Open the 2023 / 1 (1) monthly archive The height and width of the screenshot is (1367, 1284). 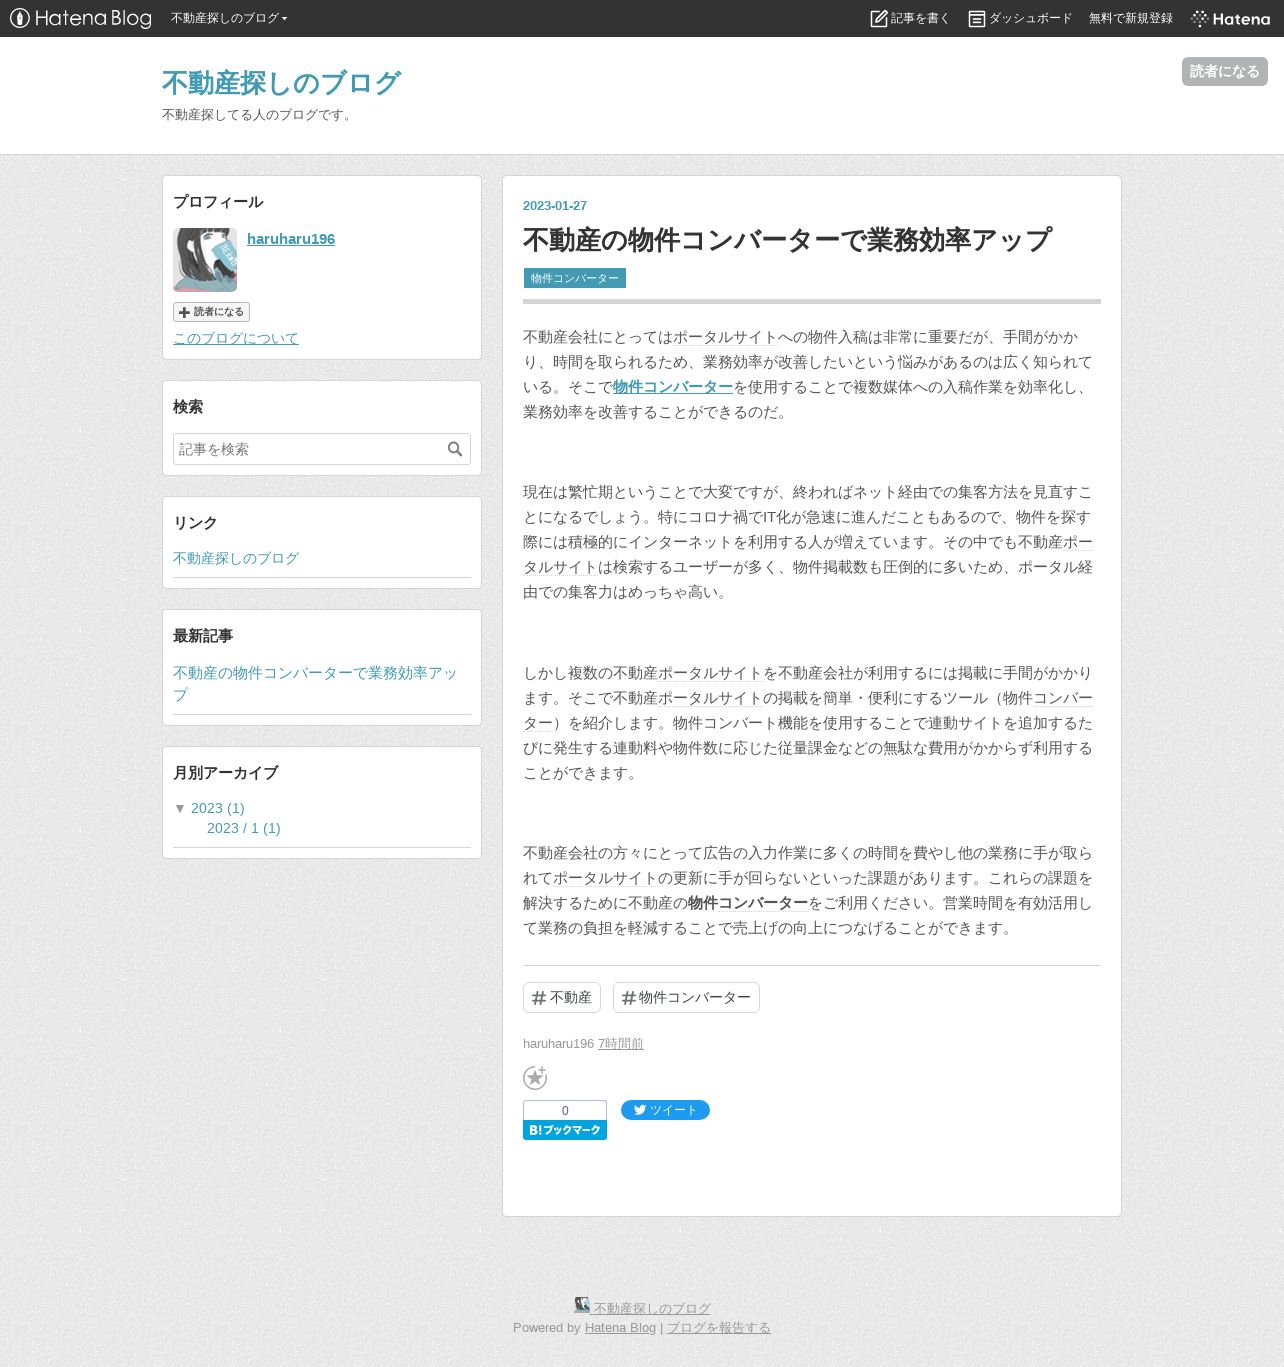[x=244, y=828]
